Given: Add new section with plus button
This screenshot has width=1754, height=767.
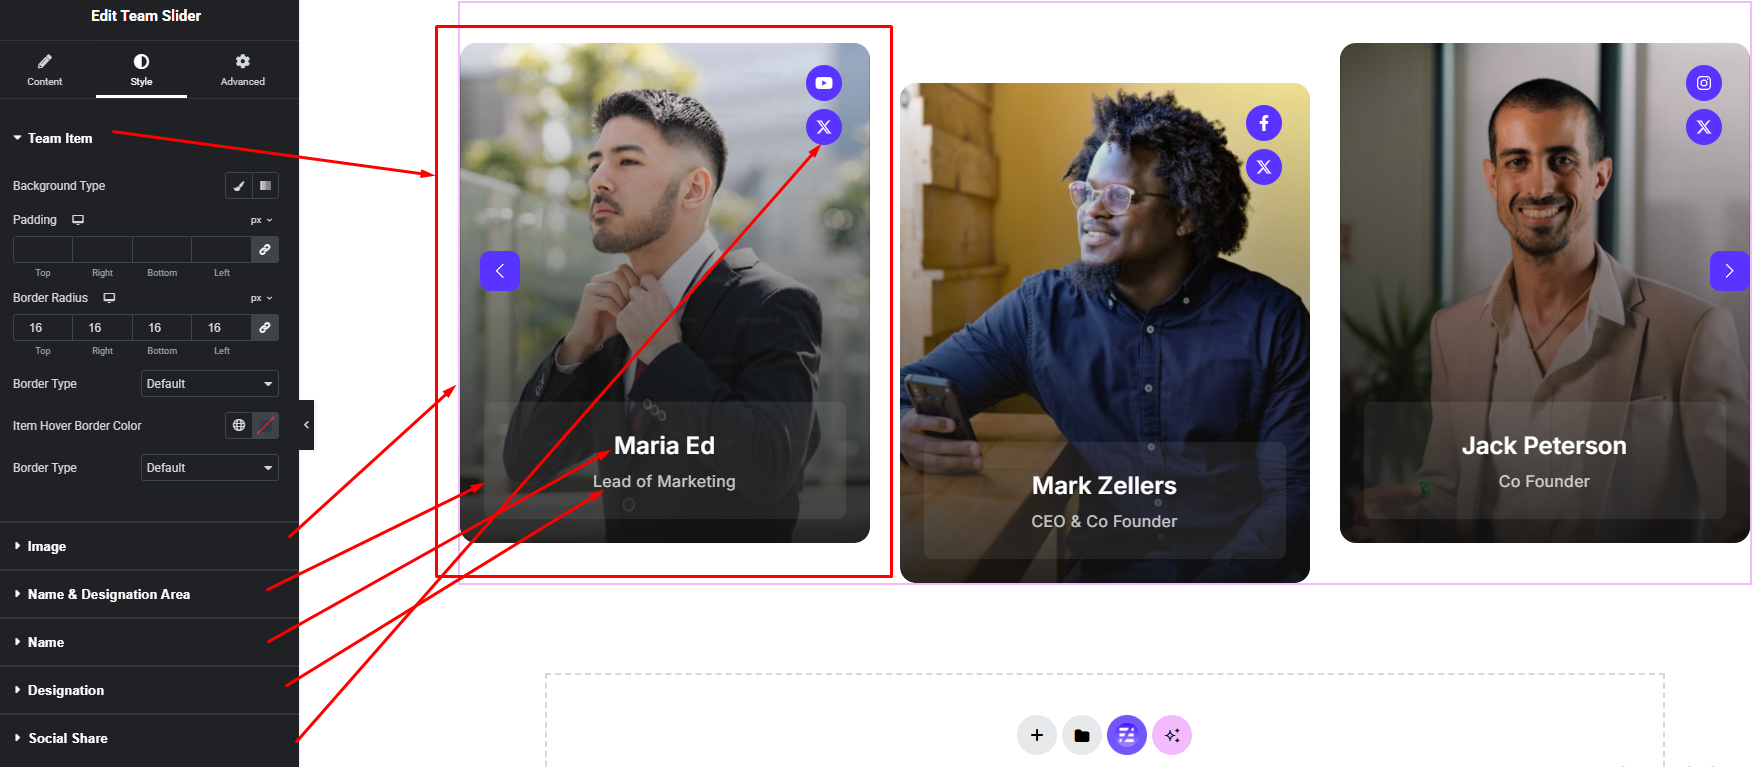Looking at the screenshot, I should 1036,735.
